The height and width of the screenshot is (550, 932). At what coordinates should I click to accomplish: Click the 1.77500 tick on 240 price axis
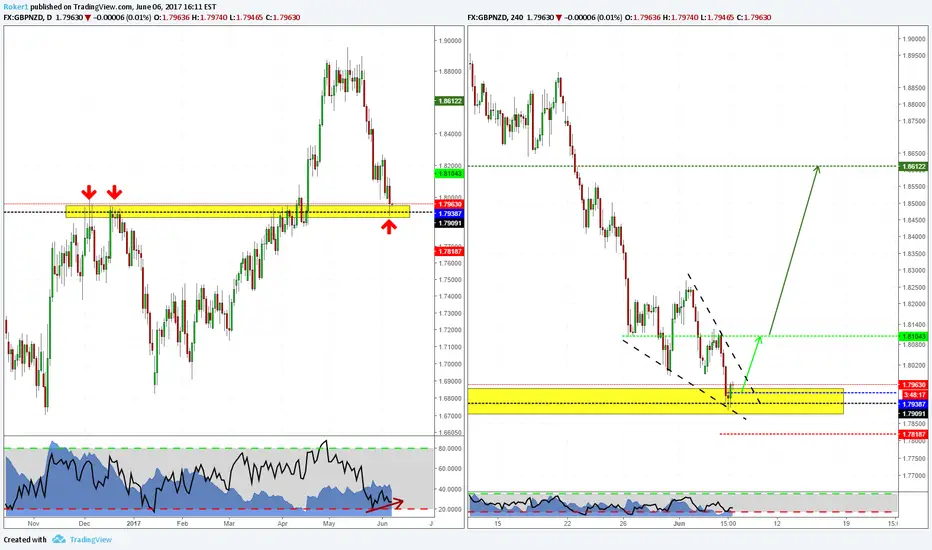[x=914, y=459]
